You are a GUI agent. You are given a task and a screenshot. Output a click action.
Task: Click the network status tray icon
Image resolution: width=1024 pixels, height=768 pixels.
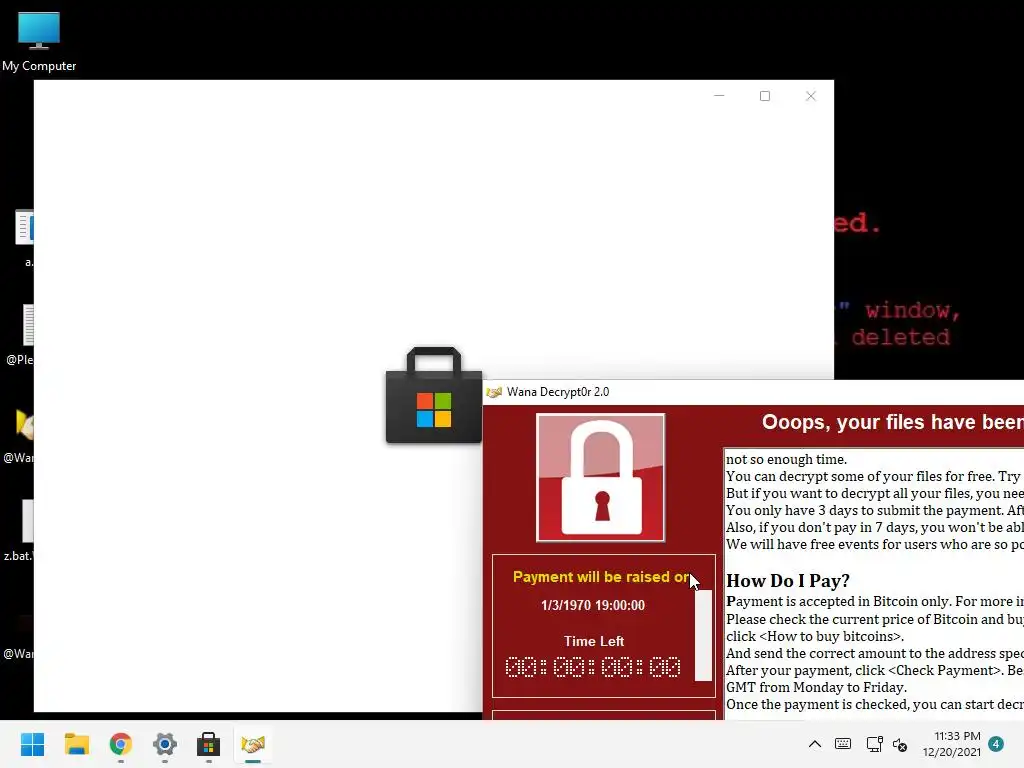(x=874, y=744)
